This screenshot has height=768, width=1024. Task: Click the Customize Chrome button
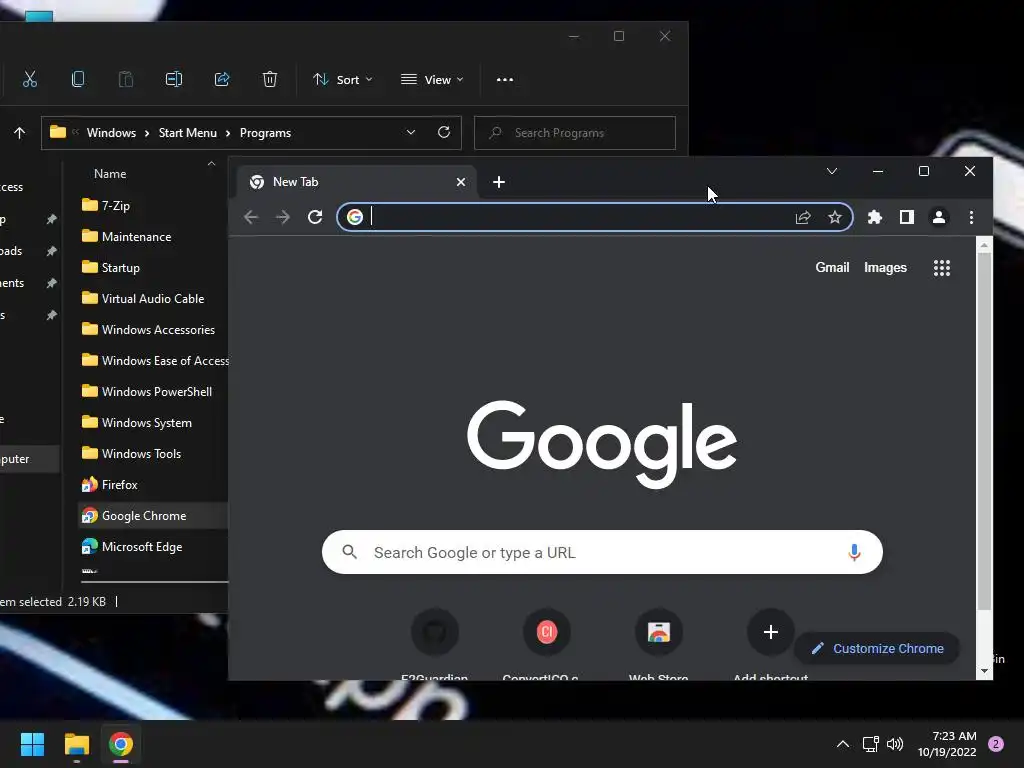tap(877, 648)
